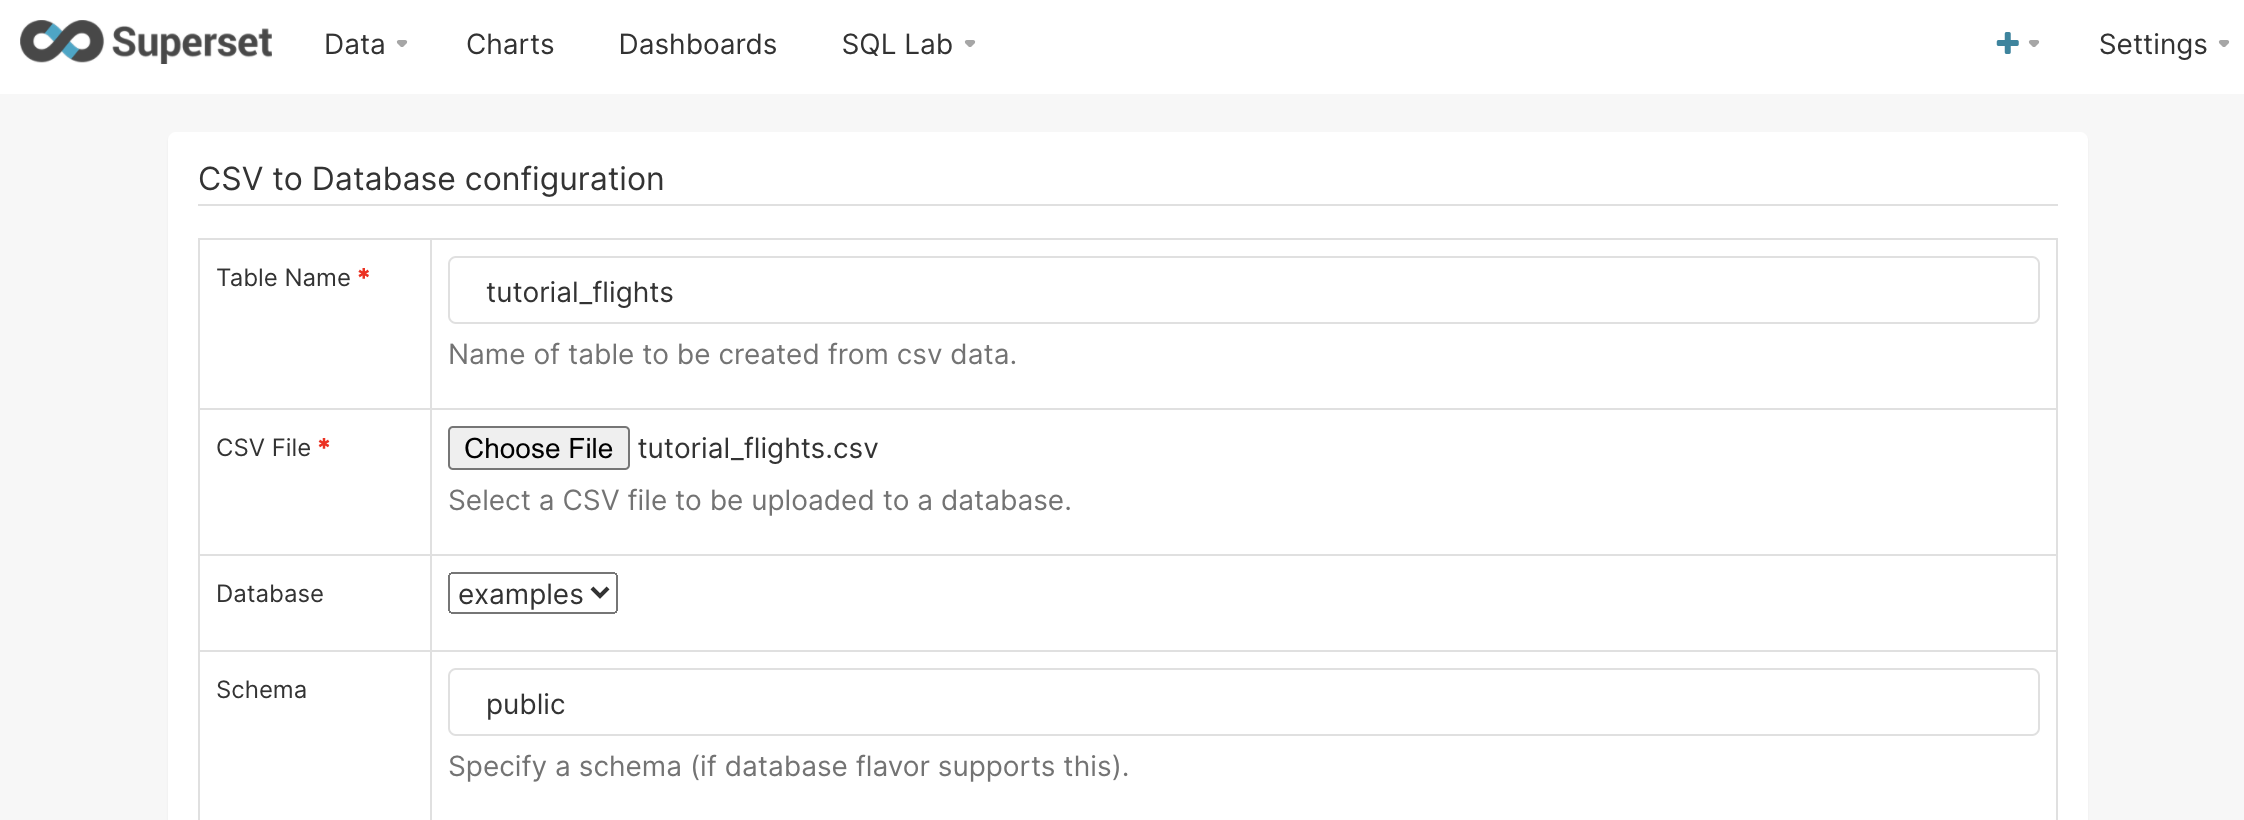
Task: Click the Schema field label
Action: coord(261,690)
